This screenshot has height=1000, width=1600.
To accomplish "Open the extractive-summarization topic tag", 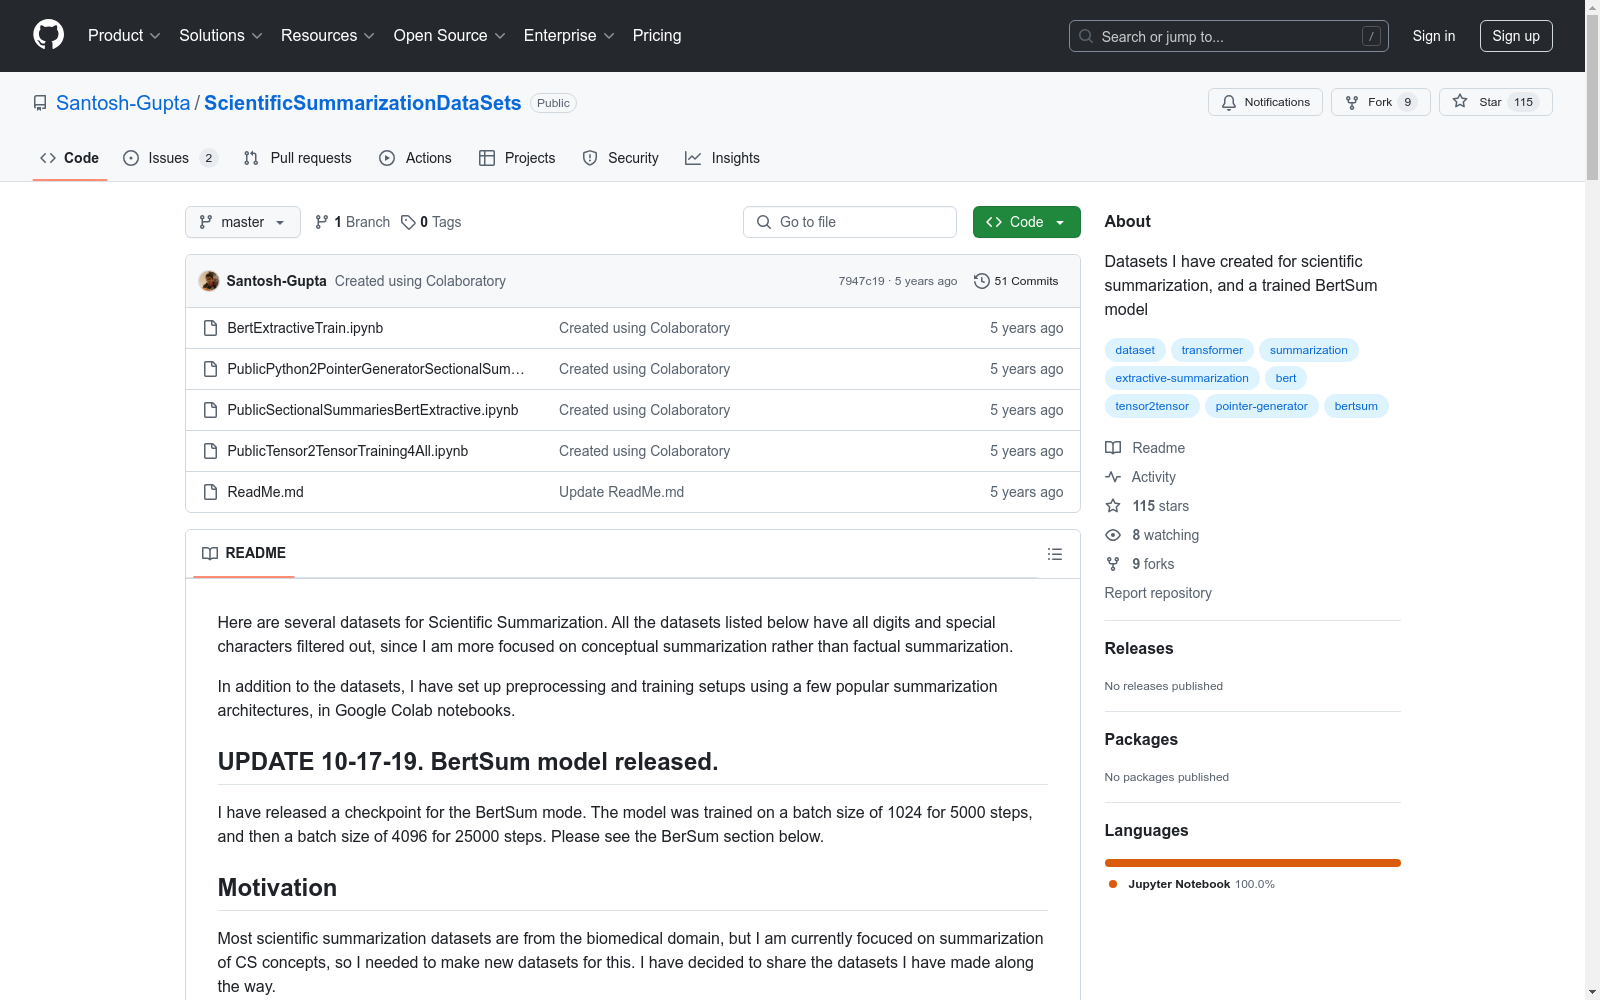I will coord(1182,378).
